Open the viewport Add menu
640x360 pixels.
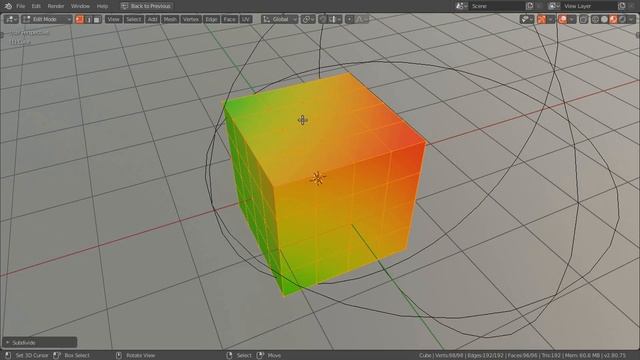click(x=152, y=19)
